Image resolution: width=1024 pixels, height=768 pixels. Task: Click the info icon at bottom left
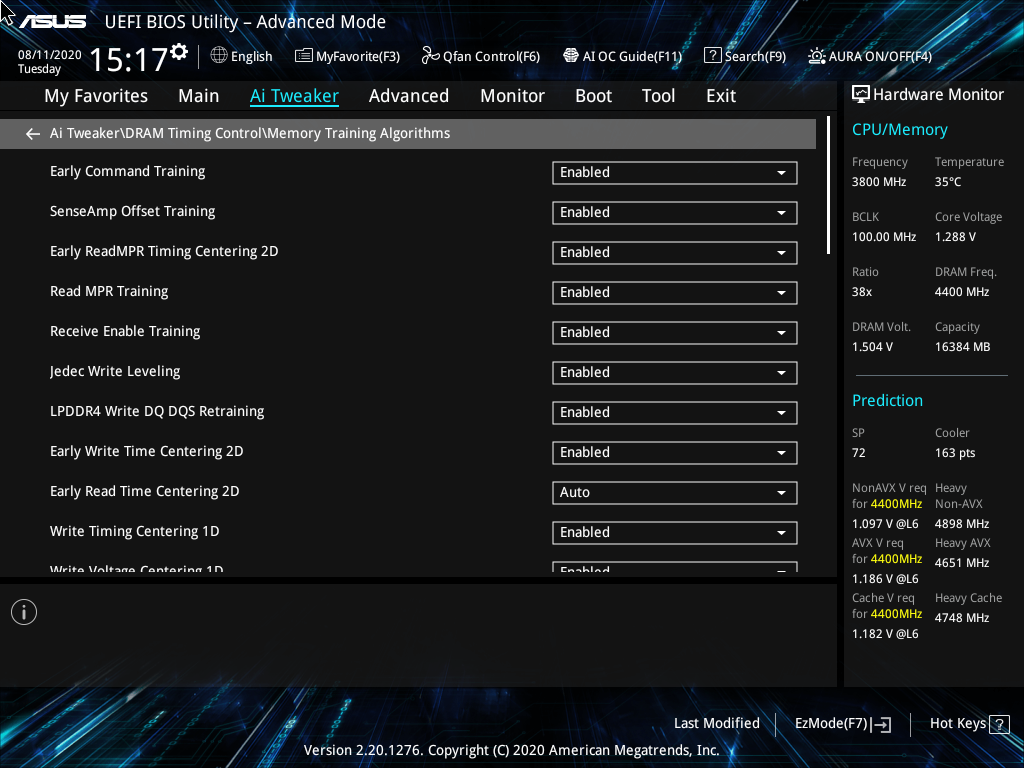click(23, 611)
